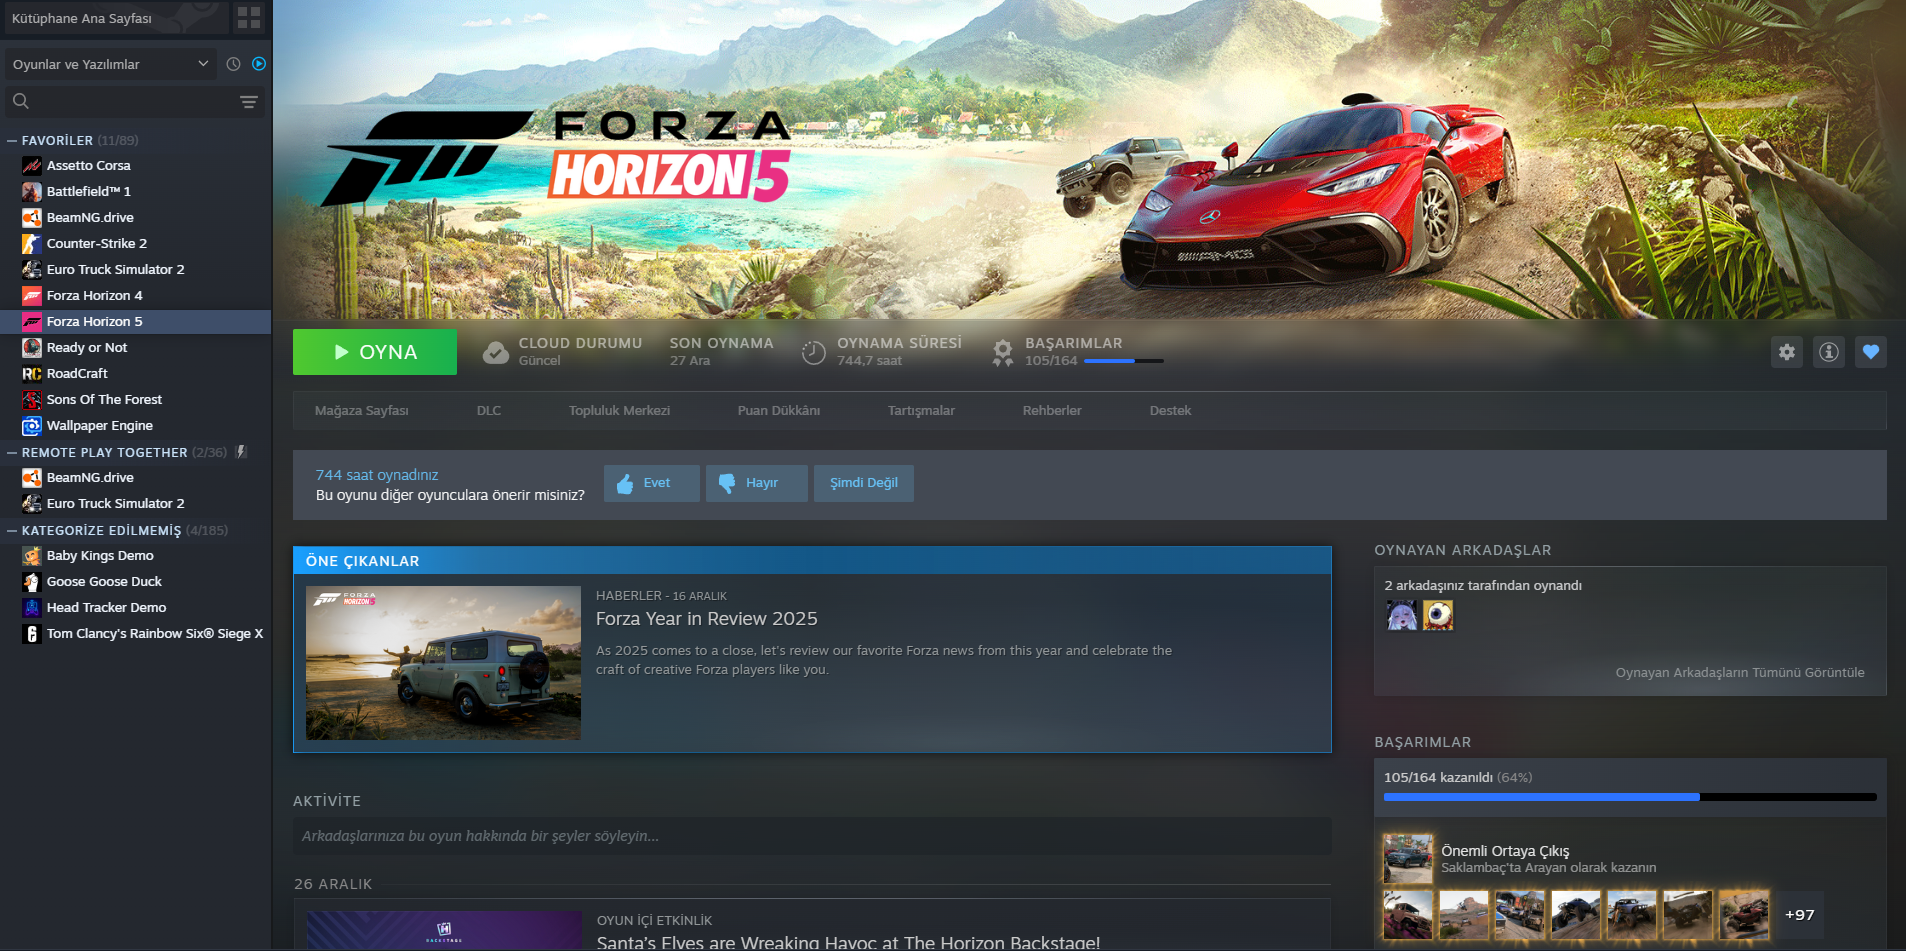Open the Oyunlar ve Yazılımlar dropdown
Screen dimensions: 1906x951
click(x=111, y=64)
